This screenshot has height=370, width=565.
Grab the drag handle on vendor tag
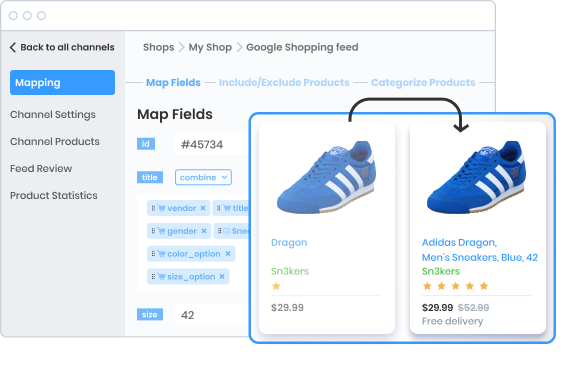click(153, 208)
